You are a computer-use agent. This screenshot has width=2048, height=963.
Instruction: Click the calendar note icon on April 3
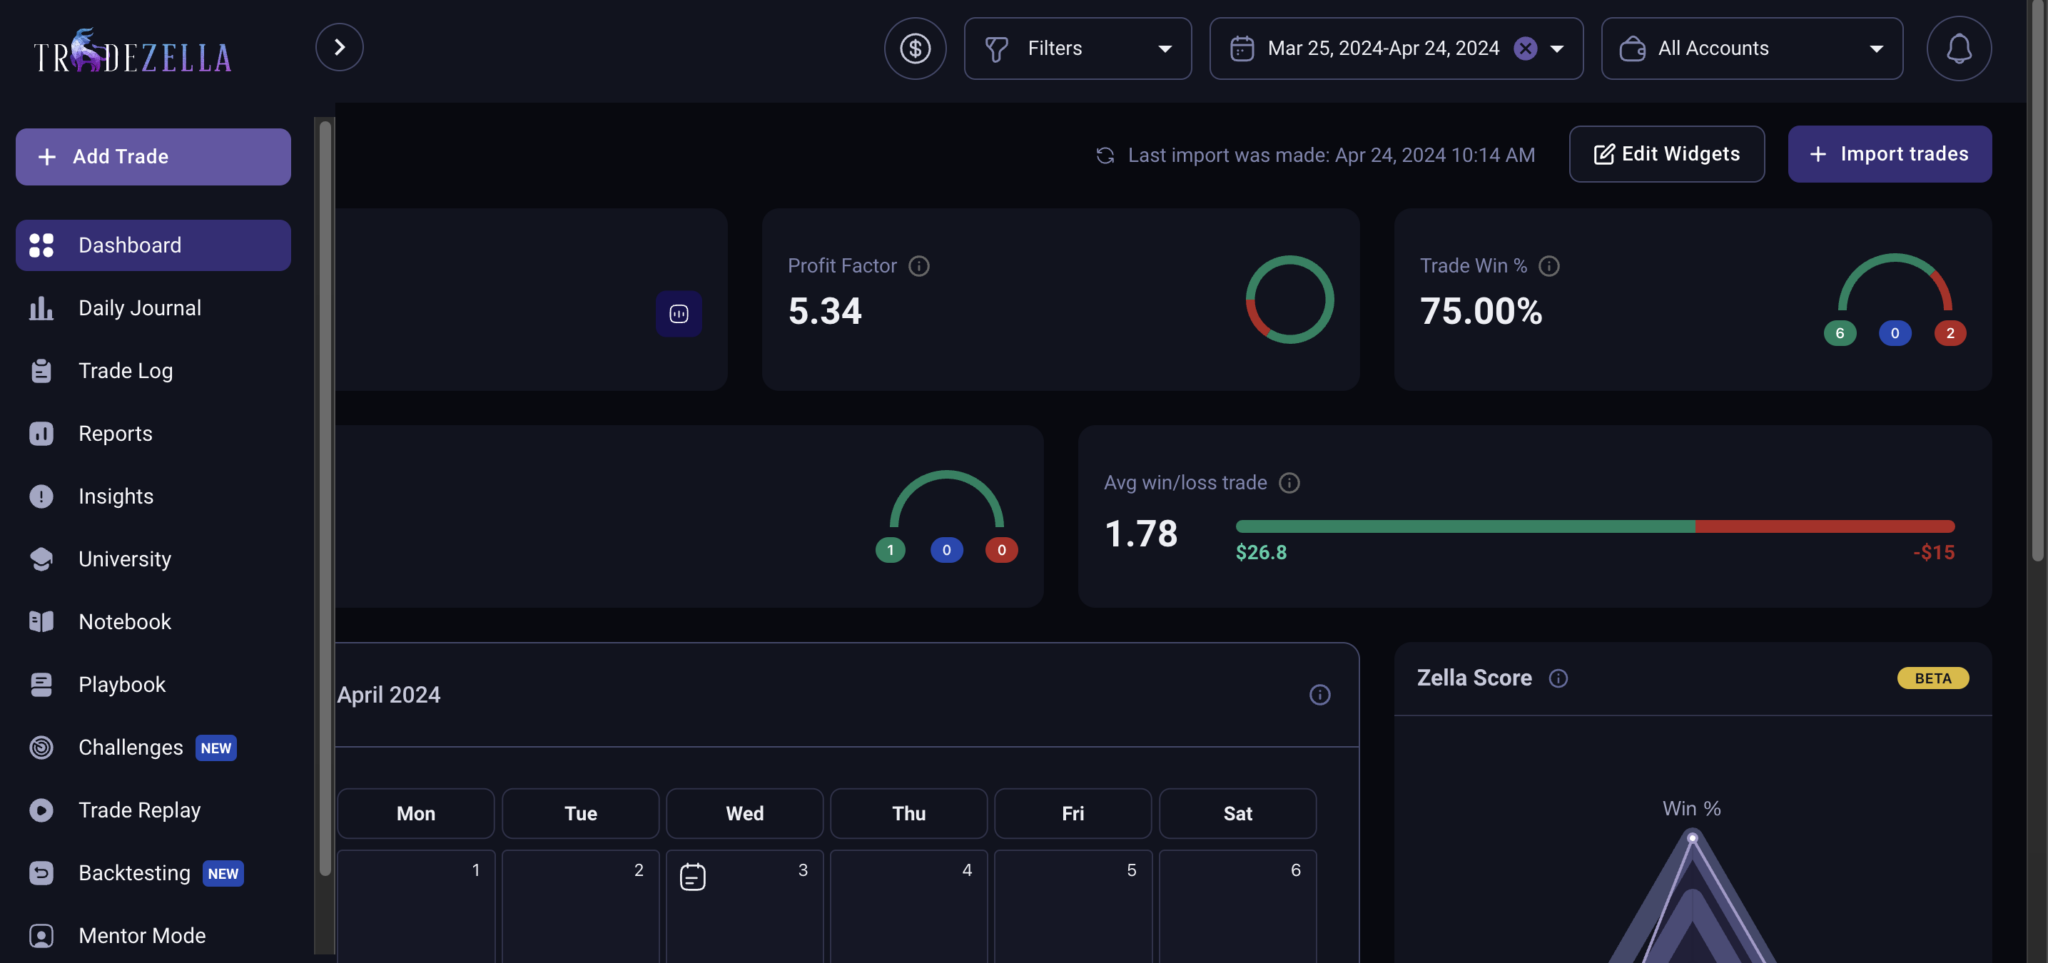pos(693,875)
